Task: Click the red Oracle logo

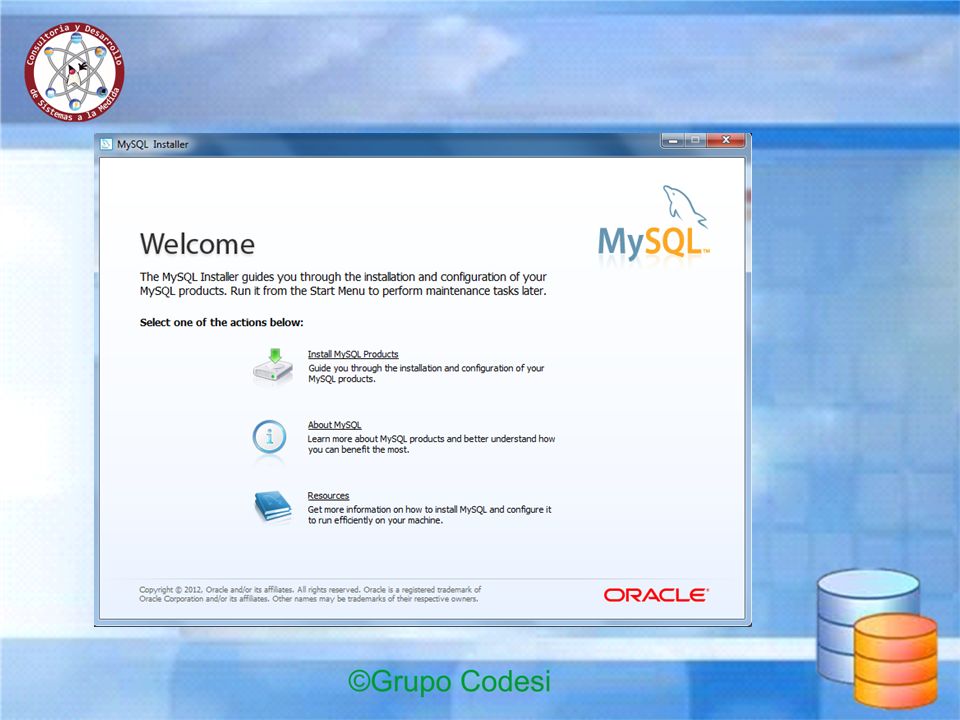Action: tap(656, 595)
